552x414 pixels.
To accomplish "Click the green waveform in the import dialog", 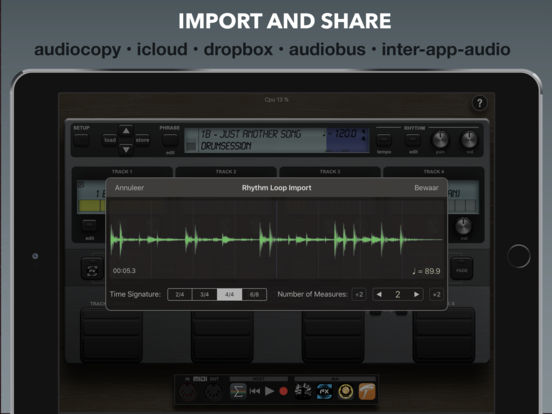I will coord(276,239).
